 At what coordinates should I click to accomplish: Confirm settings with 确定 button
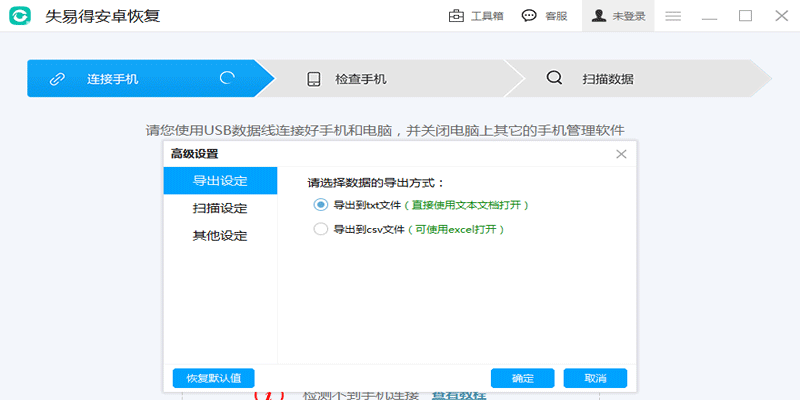[522, 378]
